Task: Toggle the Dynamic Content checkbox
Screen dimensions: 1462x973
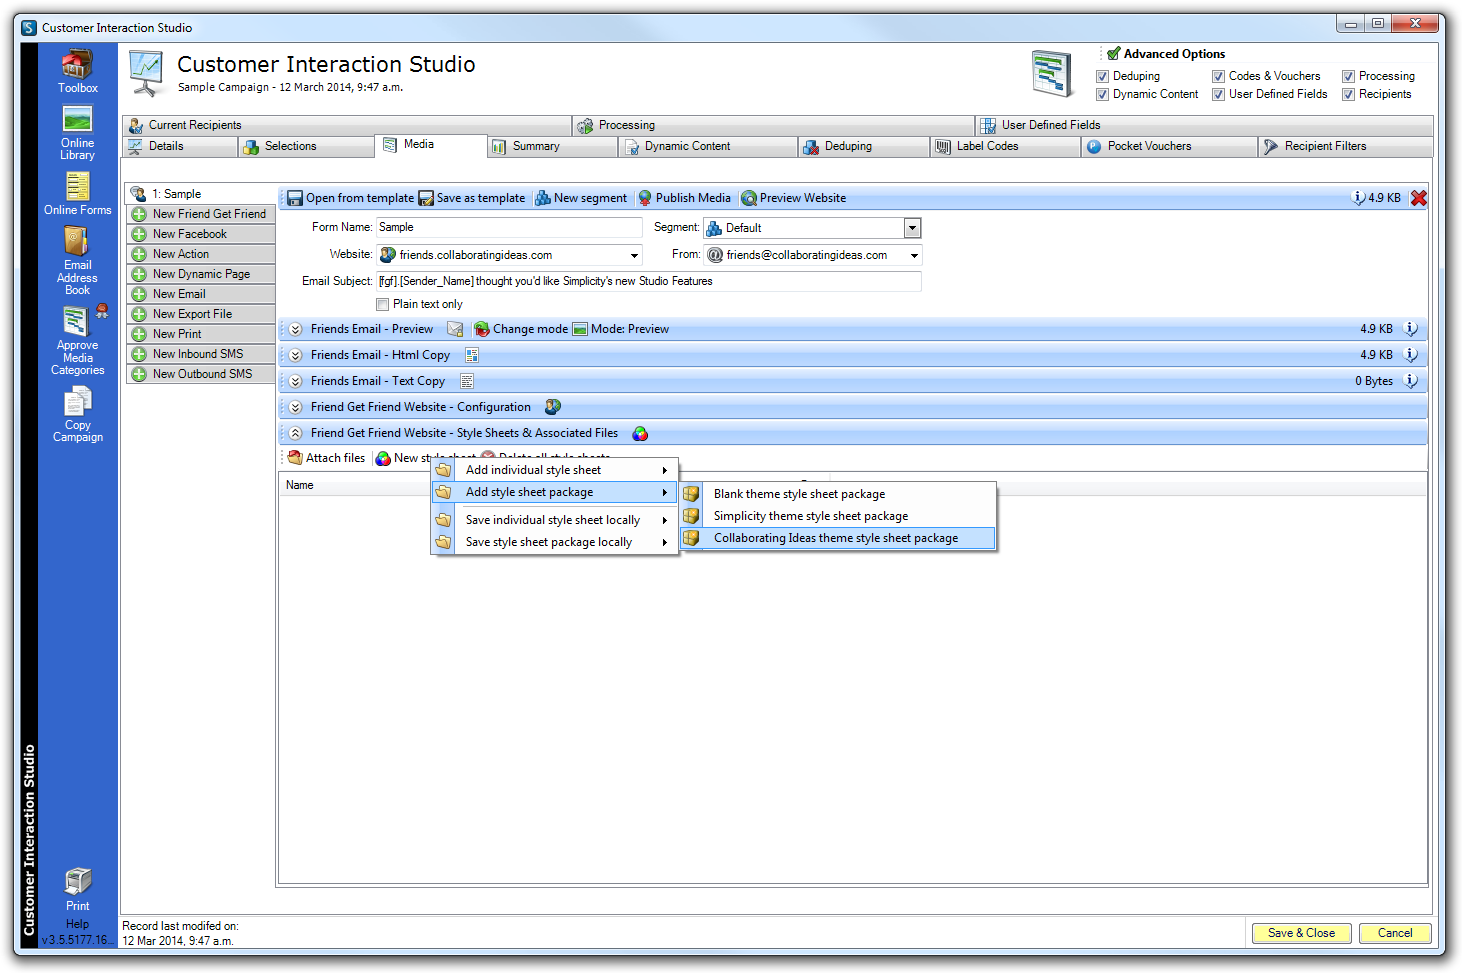Action: point(1102,94)
